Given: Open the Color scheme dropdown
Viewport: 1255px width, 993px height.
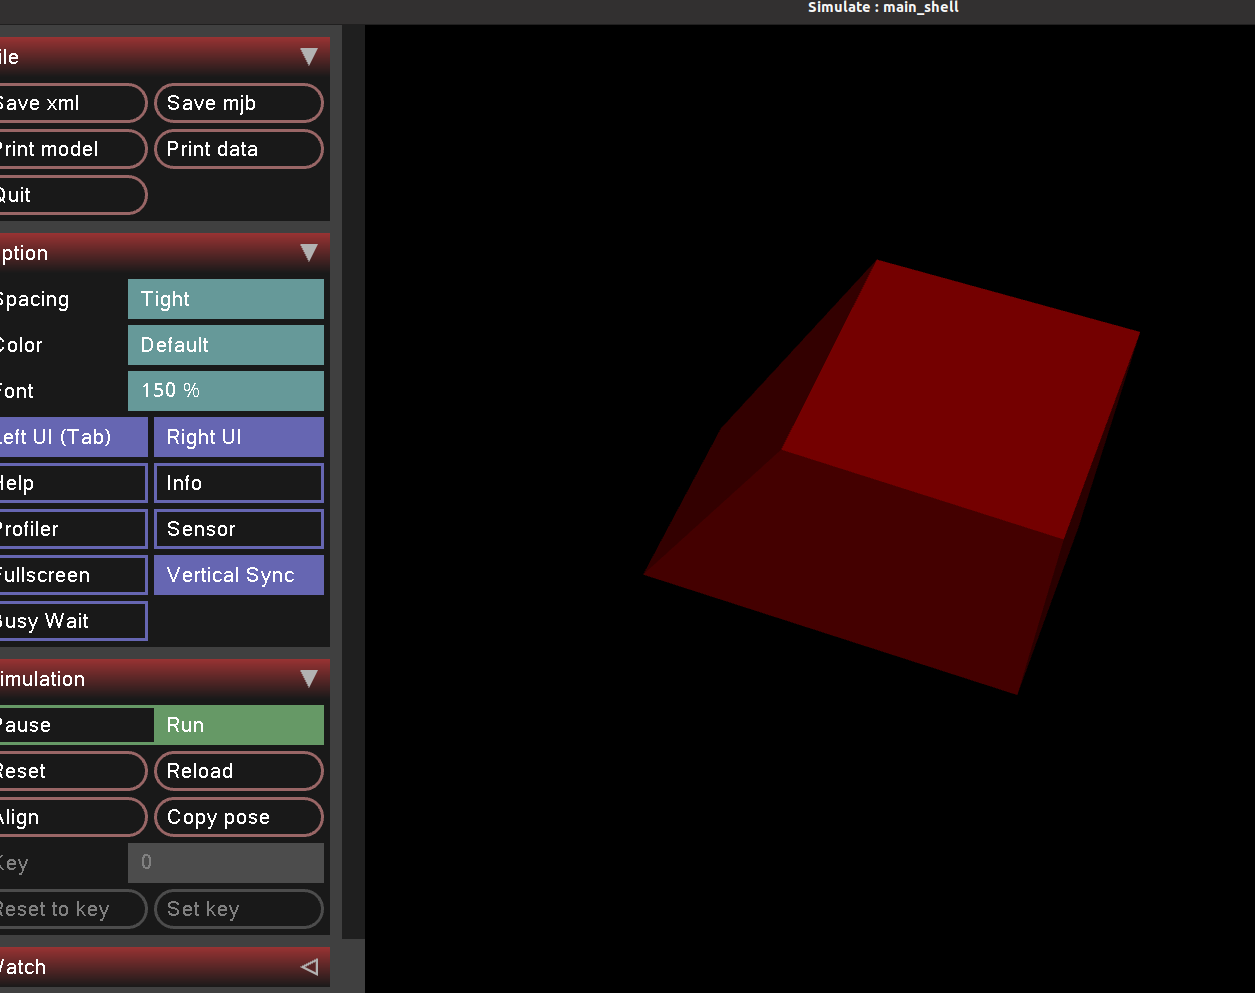Looking at the screenshot, I should tap(226, 345).
